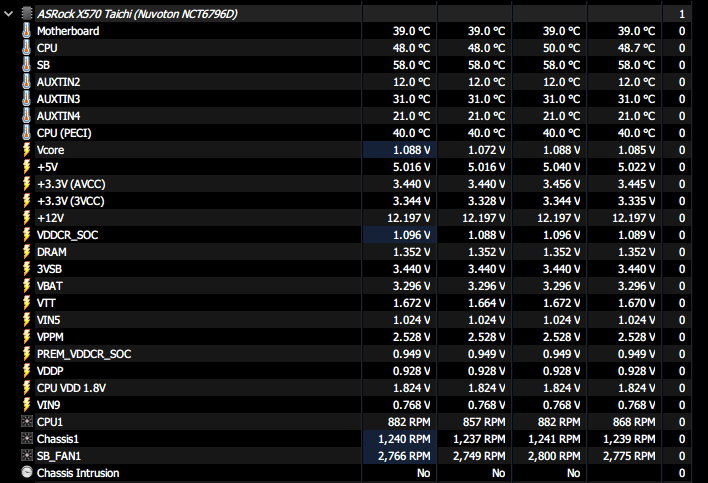Select the CPU (PECI) sensor label
Viewport: 708px width, 483px height.
[64, 133]
